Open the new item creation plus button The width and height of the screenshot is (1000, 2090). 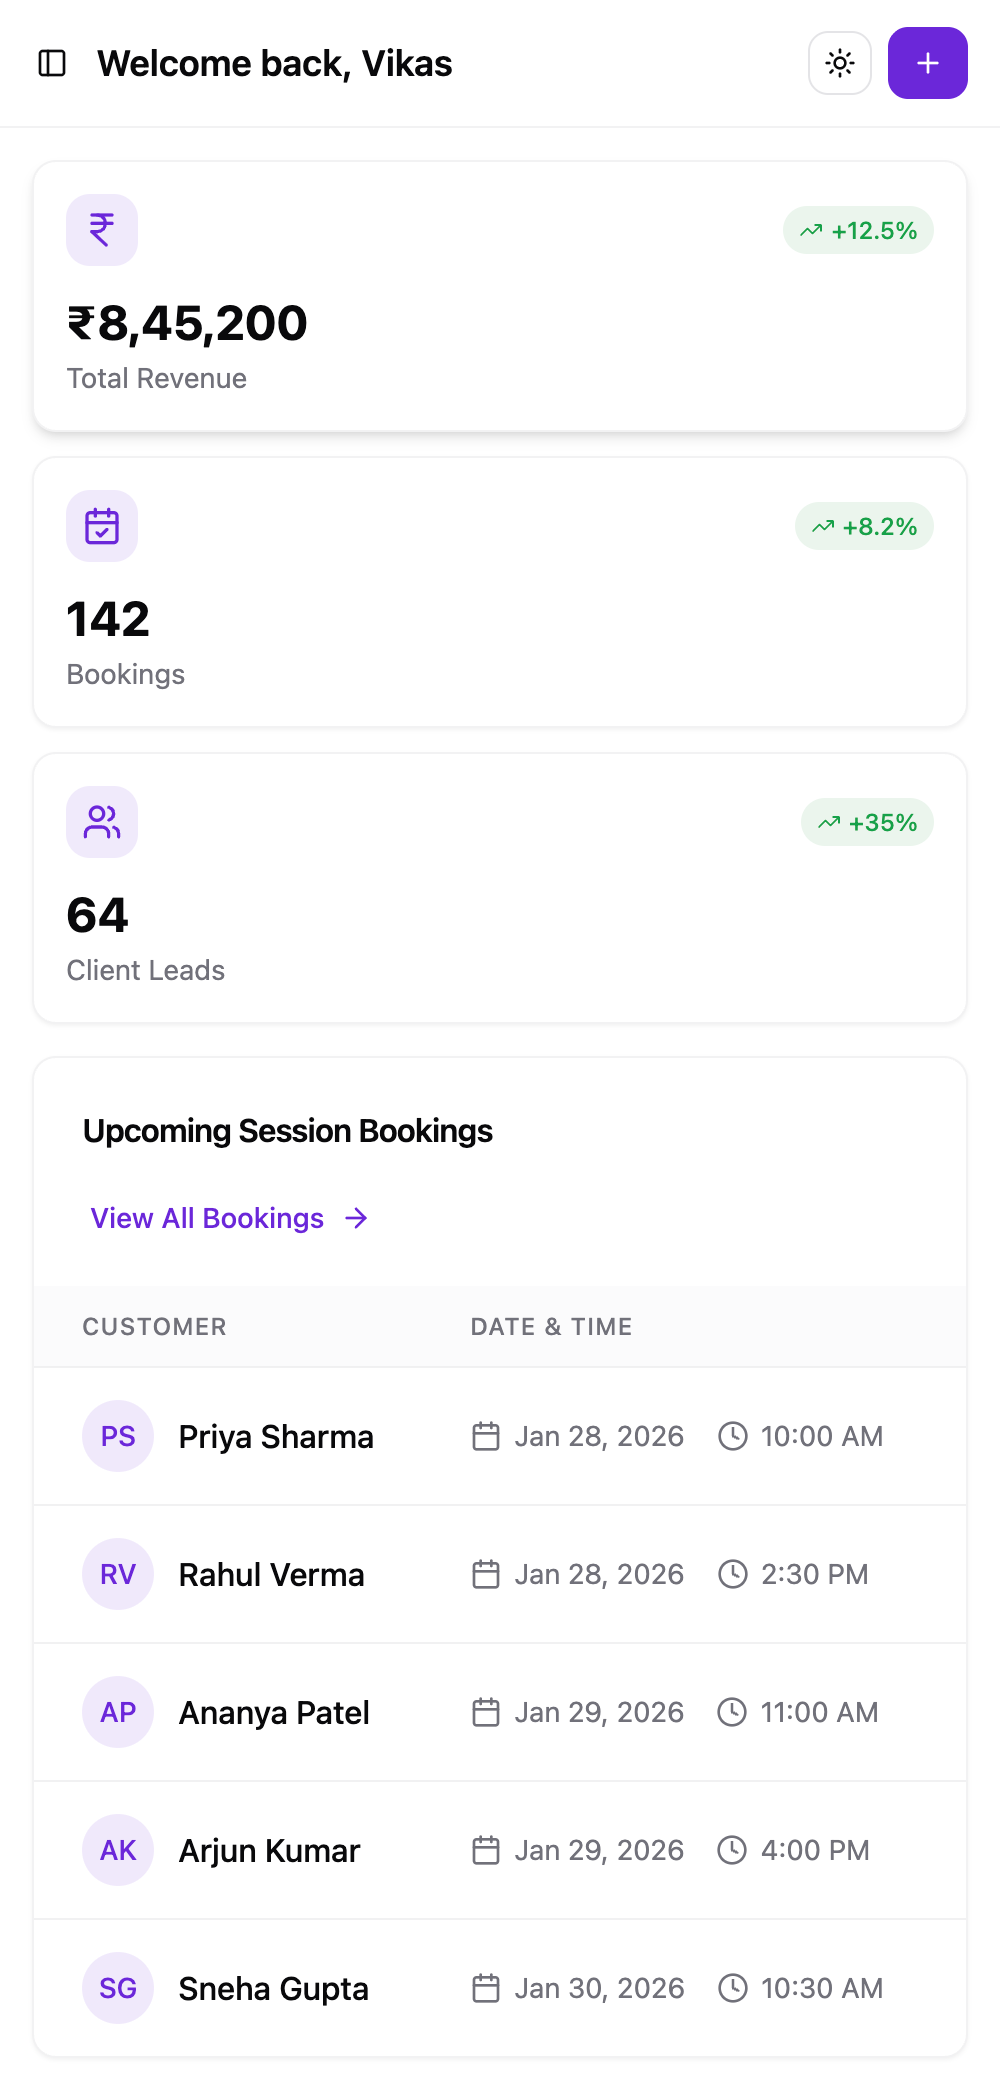click(x=927, y=63)
